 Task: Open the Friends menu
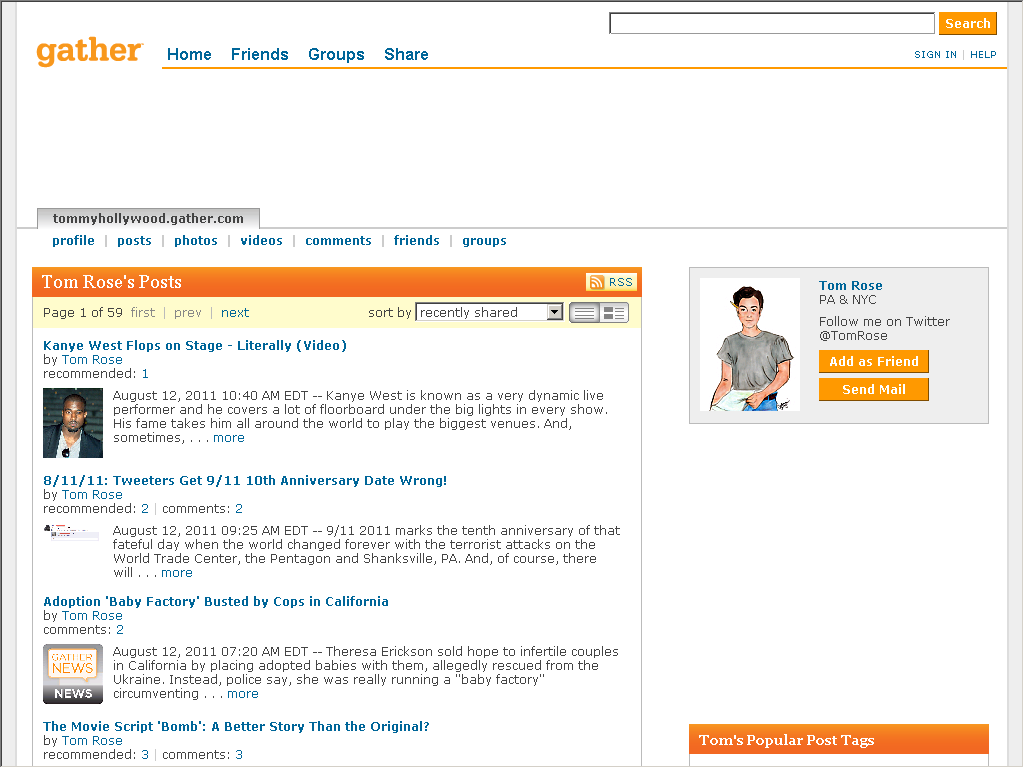(x=259, y=54)
